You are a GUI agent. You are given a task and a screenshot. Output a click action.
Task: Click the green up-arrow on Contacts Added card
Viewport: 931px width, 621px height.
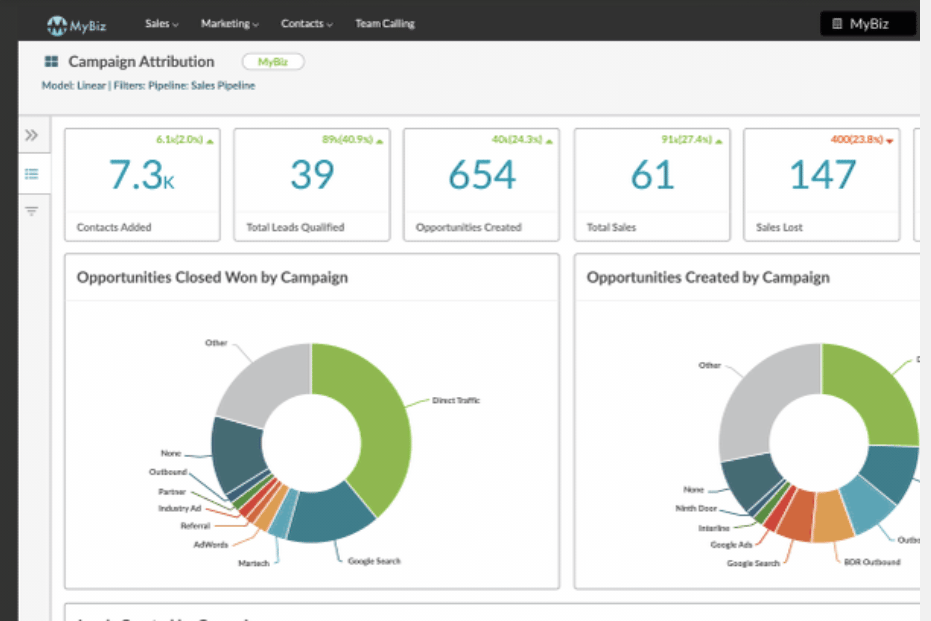point(209,141)
